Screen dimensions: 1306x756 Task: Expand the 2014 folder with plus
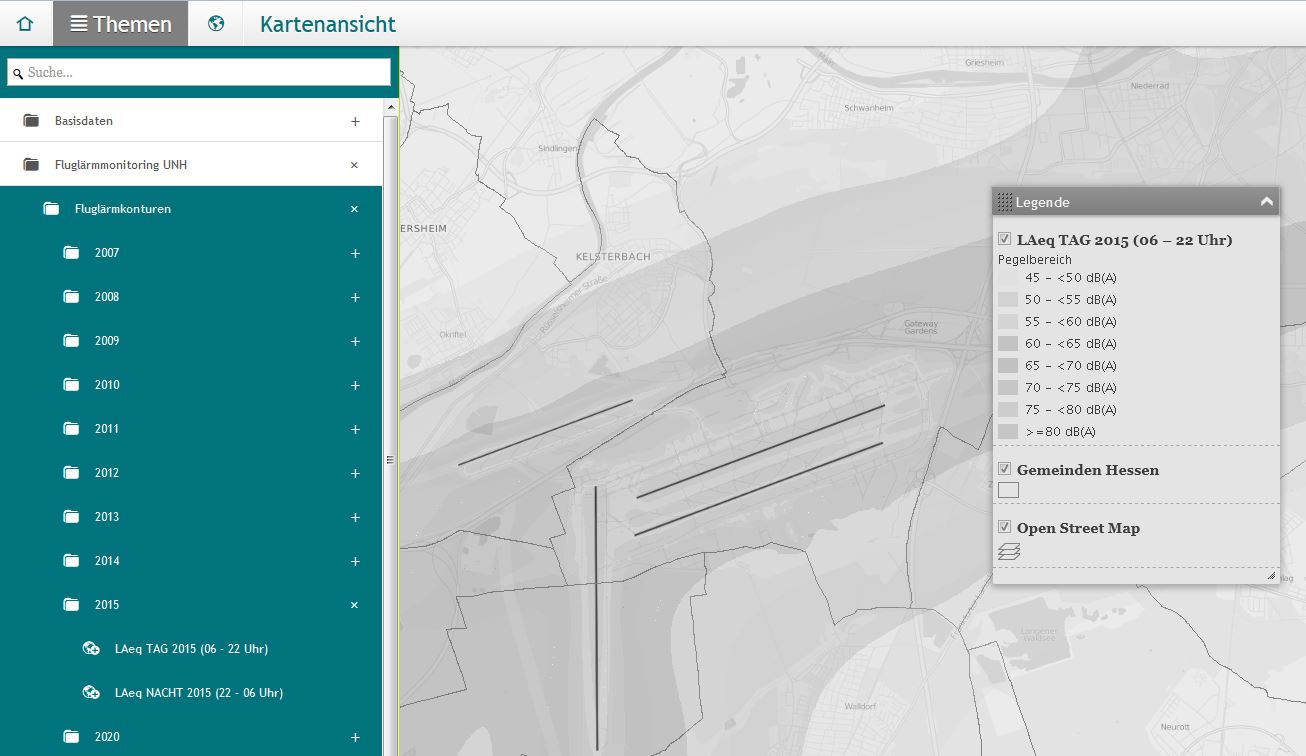pyautogui.click(x=355, y=561)
